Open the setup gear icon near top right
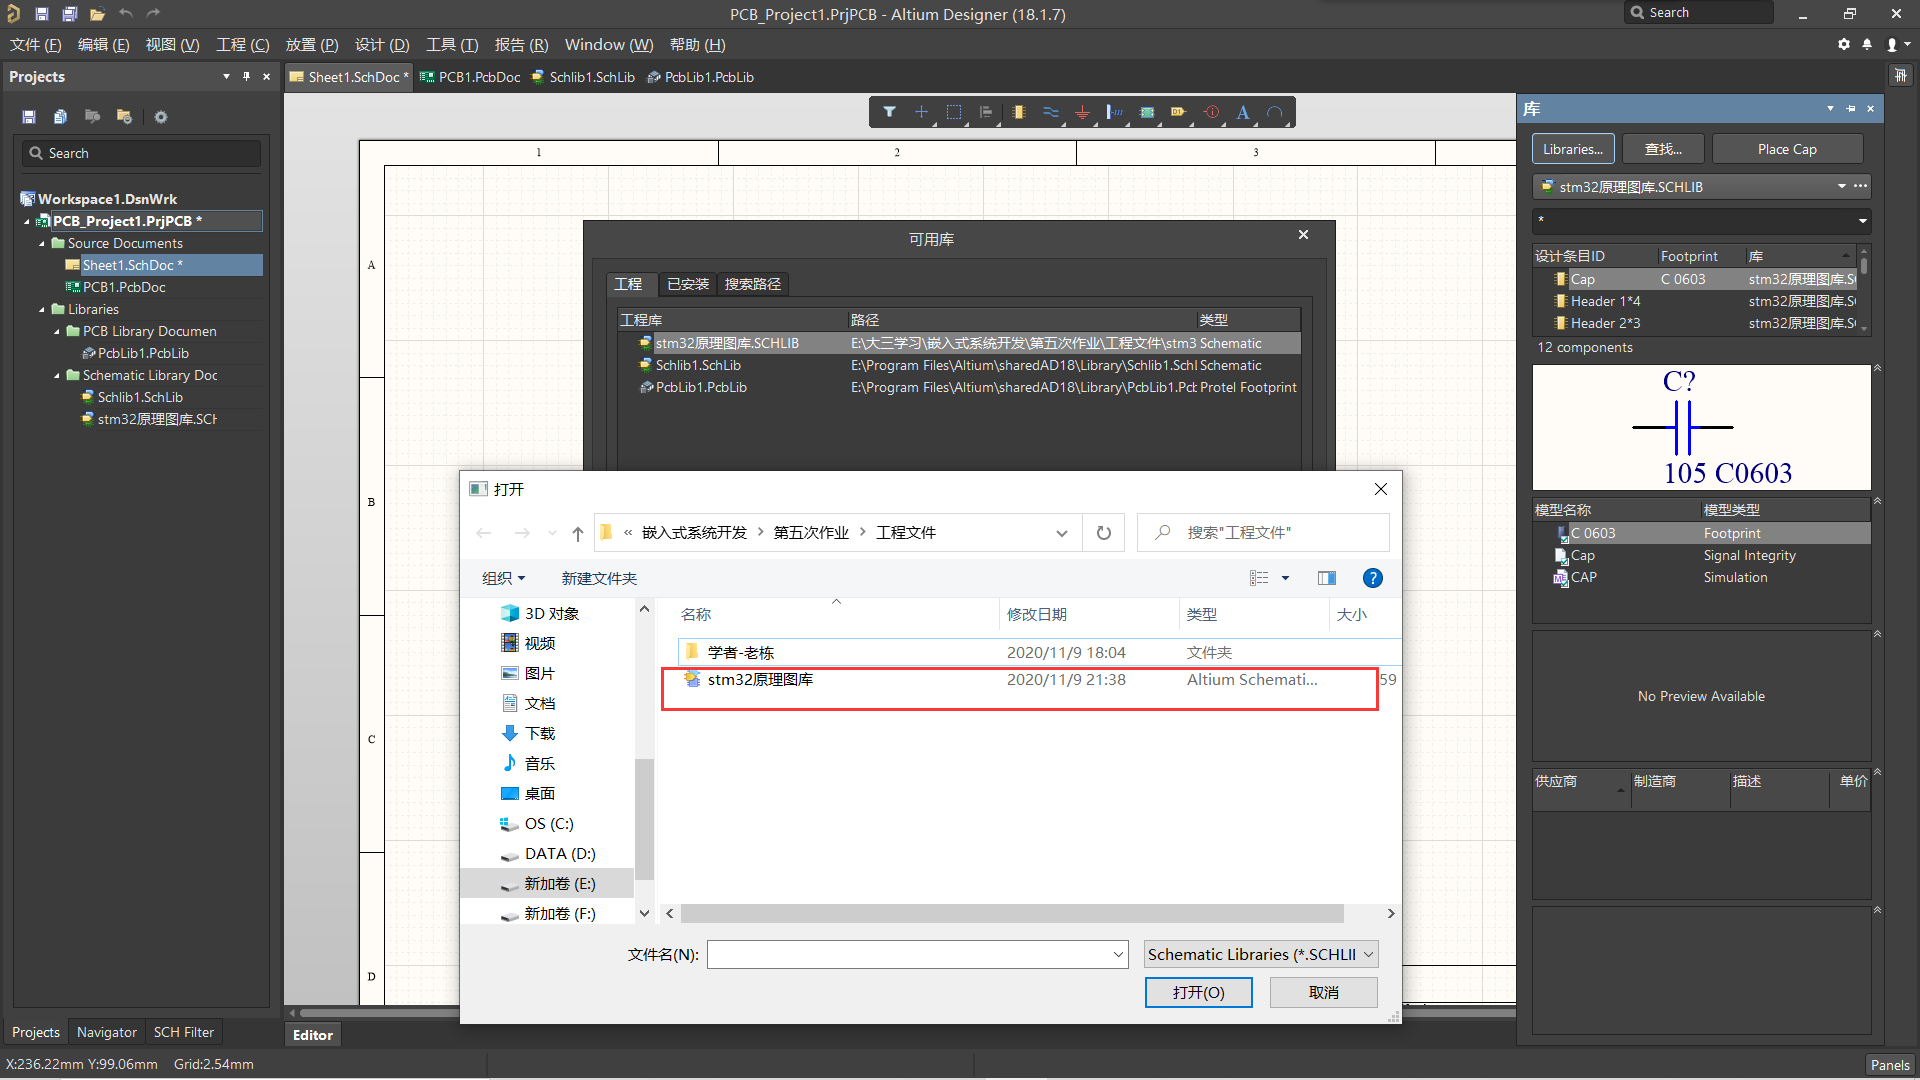Image resolution: width=1920 pixels, height=1080 pixels. coord(1844,44)
